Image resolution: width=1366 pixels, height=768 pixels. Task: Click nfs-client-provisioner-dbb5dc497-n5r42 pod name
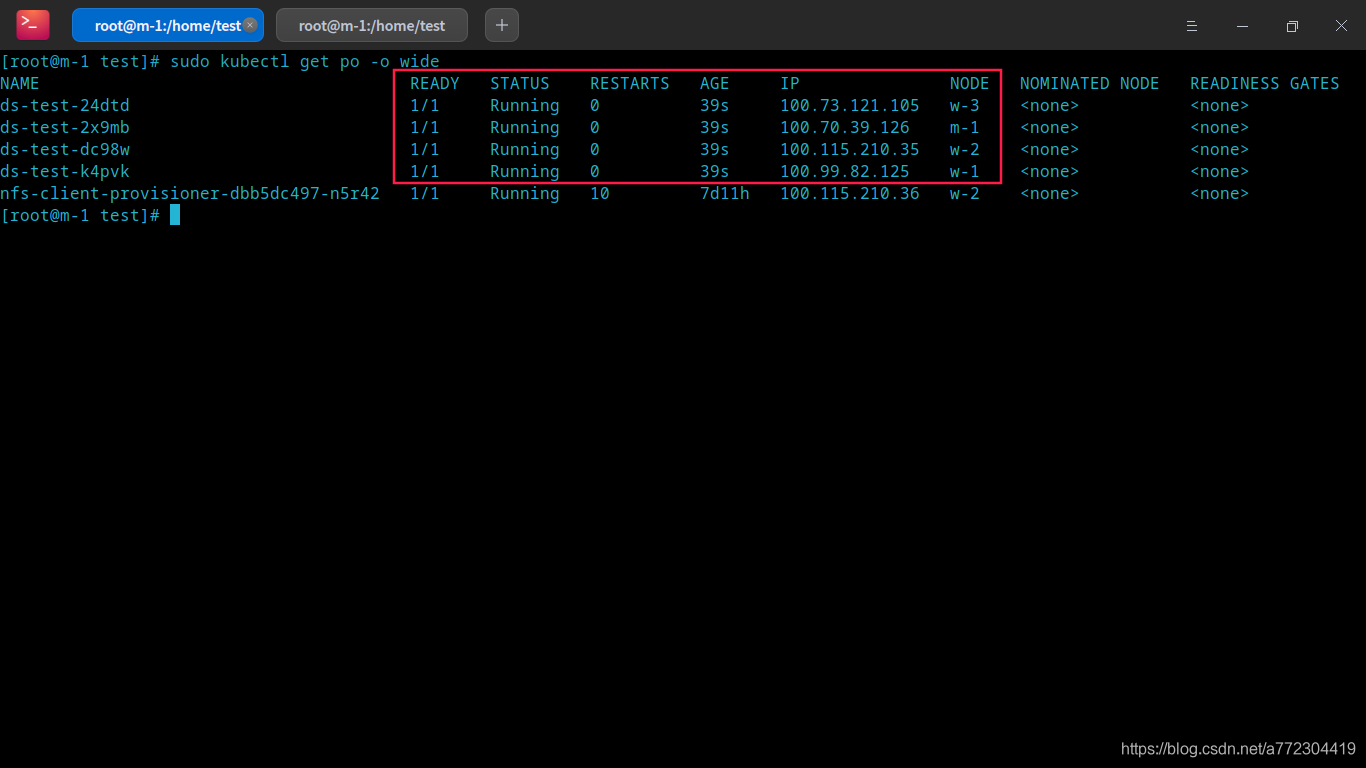tap(190, 194)
